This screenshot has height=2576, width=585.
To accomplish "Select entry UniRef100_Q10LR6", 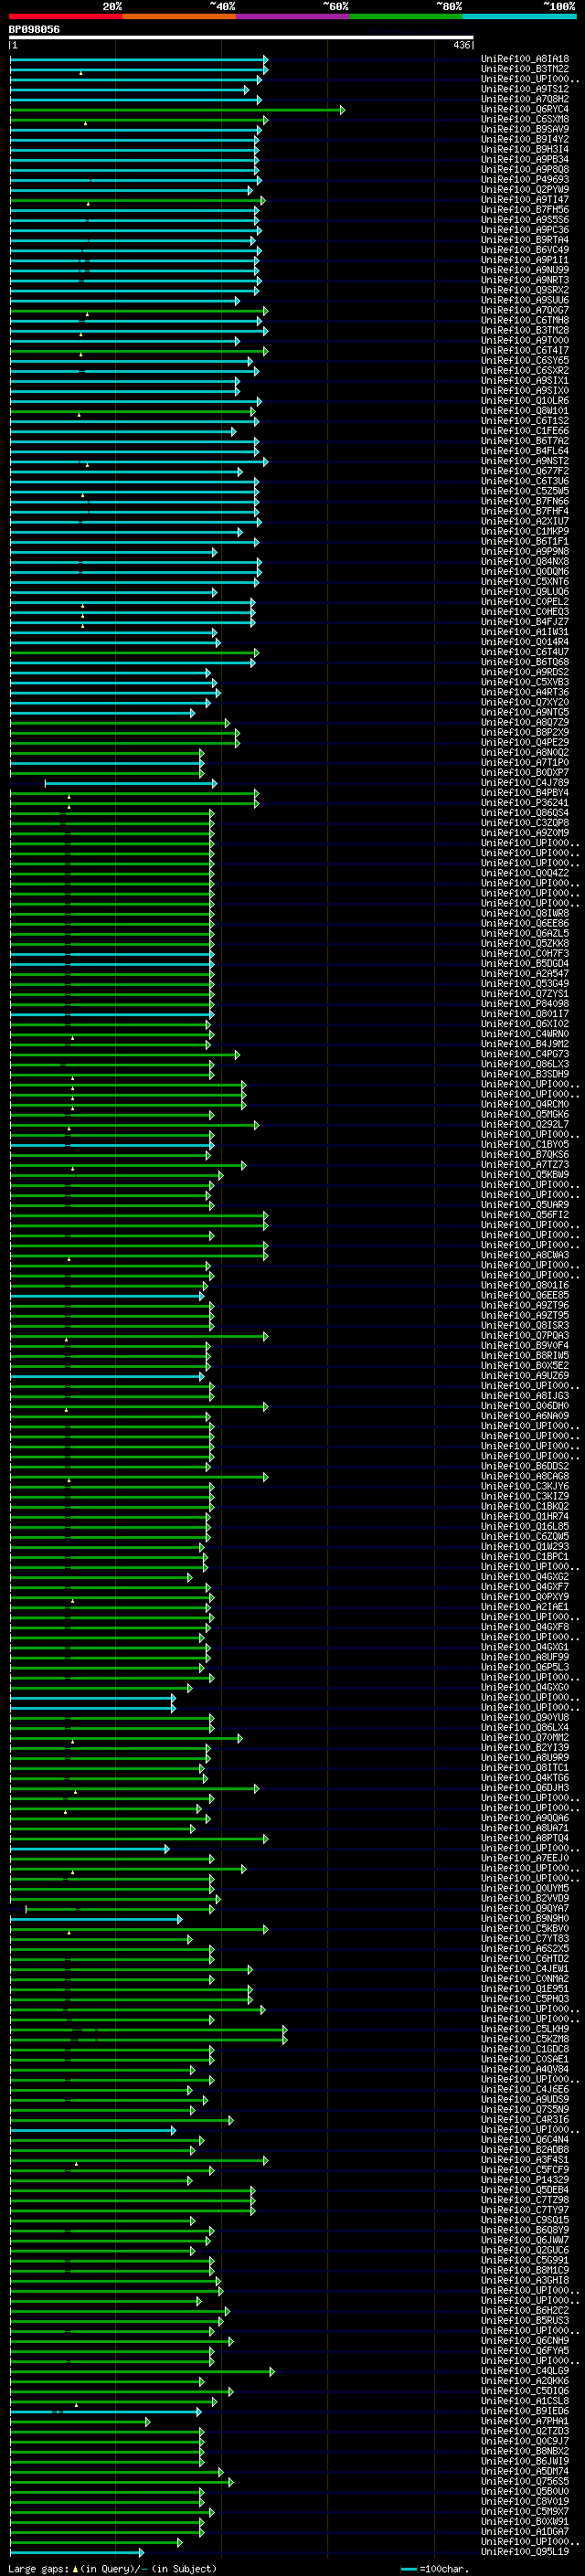I will [525, 401].
